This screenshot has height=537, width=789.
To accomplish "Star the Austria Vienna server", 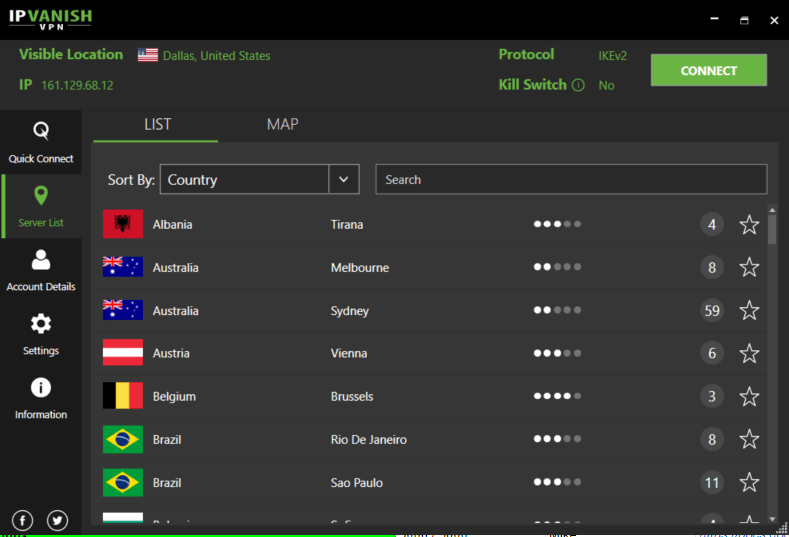I will pyautogui.click(x=749, y=353).
